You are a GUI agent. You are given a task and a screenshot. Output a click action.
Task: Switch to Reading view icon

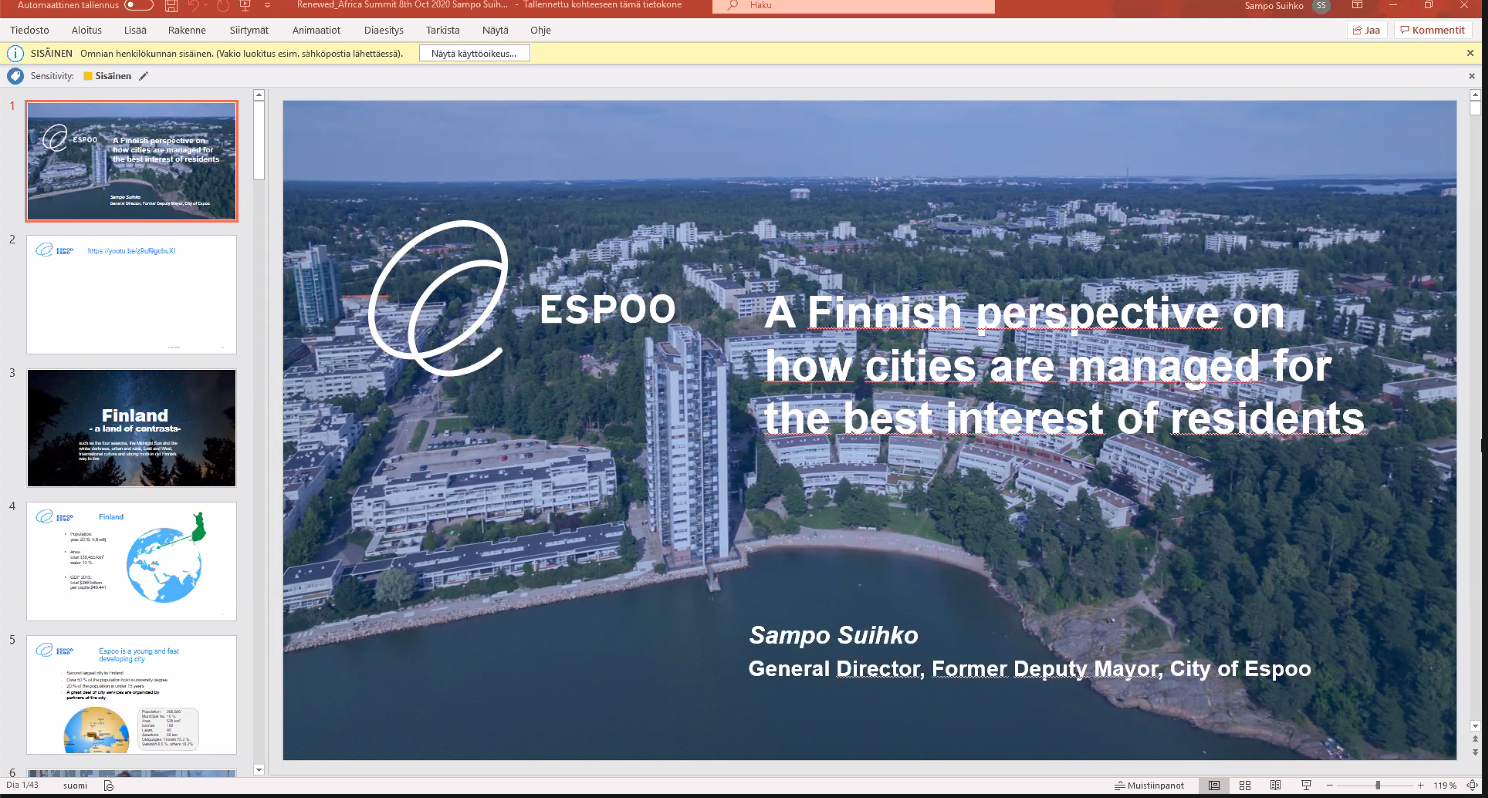click(x=1275, y=785)
